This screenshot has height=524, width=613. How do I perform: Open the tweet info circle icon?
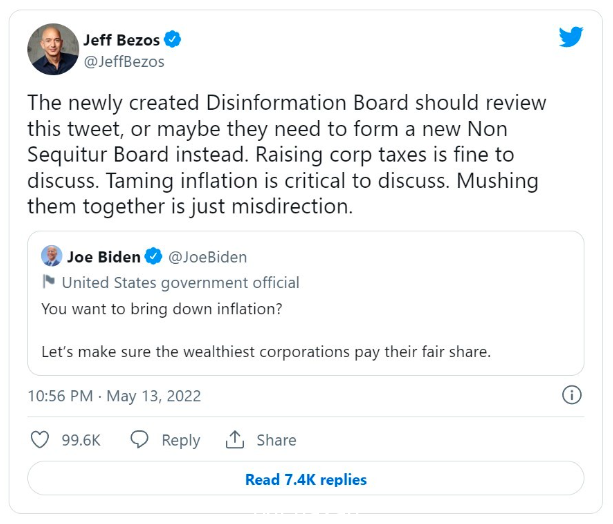pos(572,395)
